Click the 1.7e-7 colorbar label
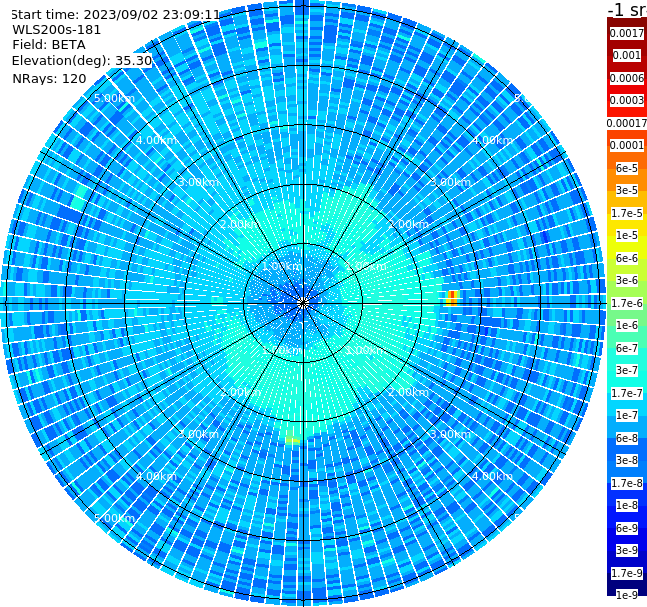 [627, 393]
